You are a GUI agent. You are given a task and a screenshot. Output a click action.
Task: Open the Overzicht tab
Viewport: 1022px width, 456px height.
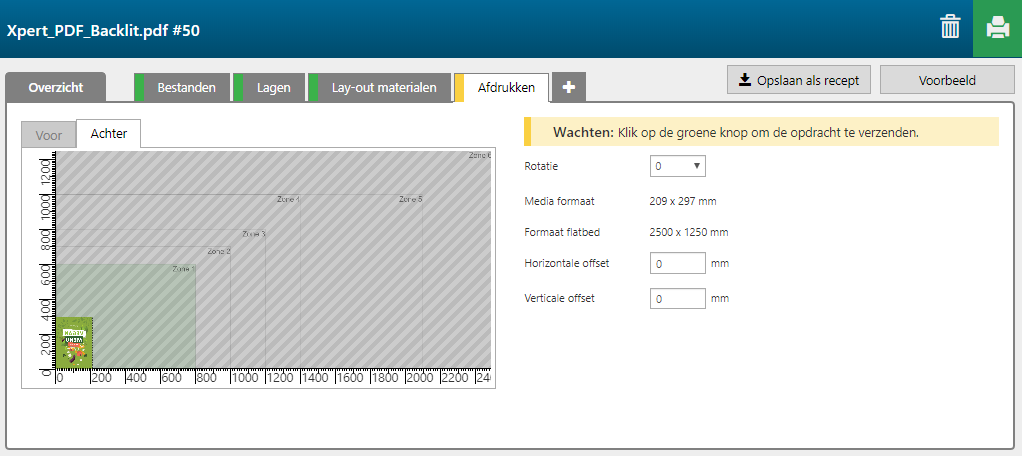(55, 88)
